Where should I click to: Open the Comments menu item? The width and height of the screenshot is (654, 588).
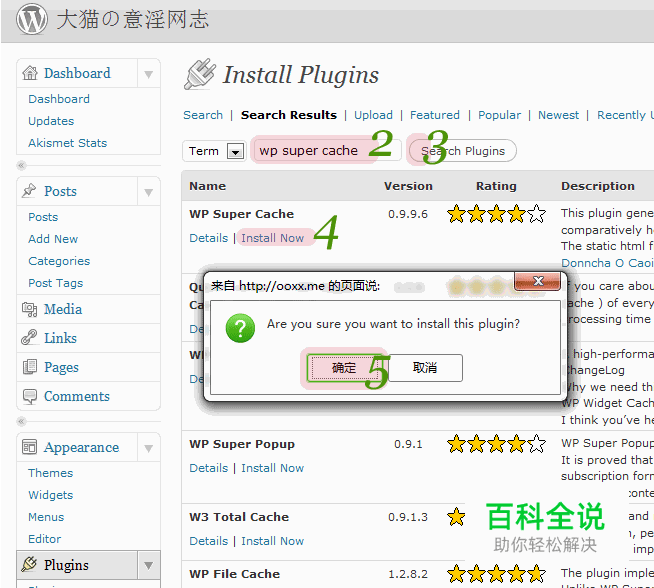pyautogui.click(x=77, y=397)
